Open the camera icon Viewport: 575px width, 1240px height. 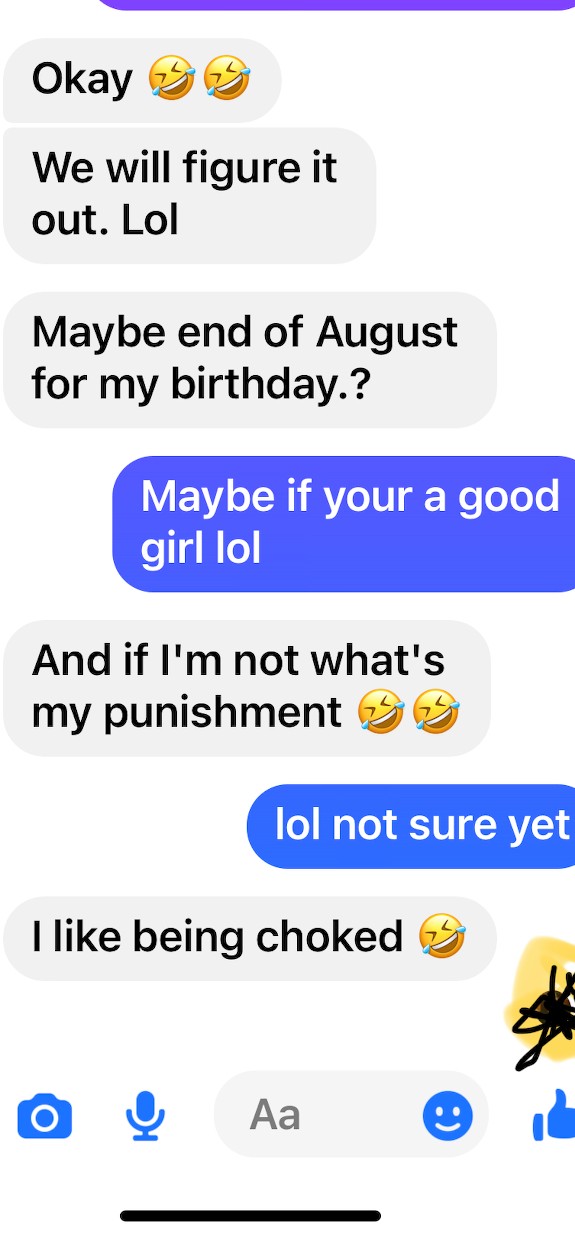click(x=45, y=1116)
